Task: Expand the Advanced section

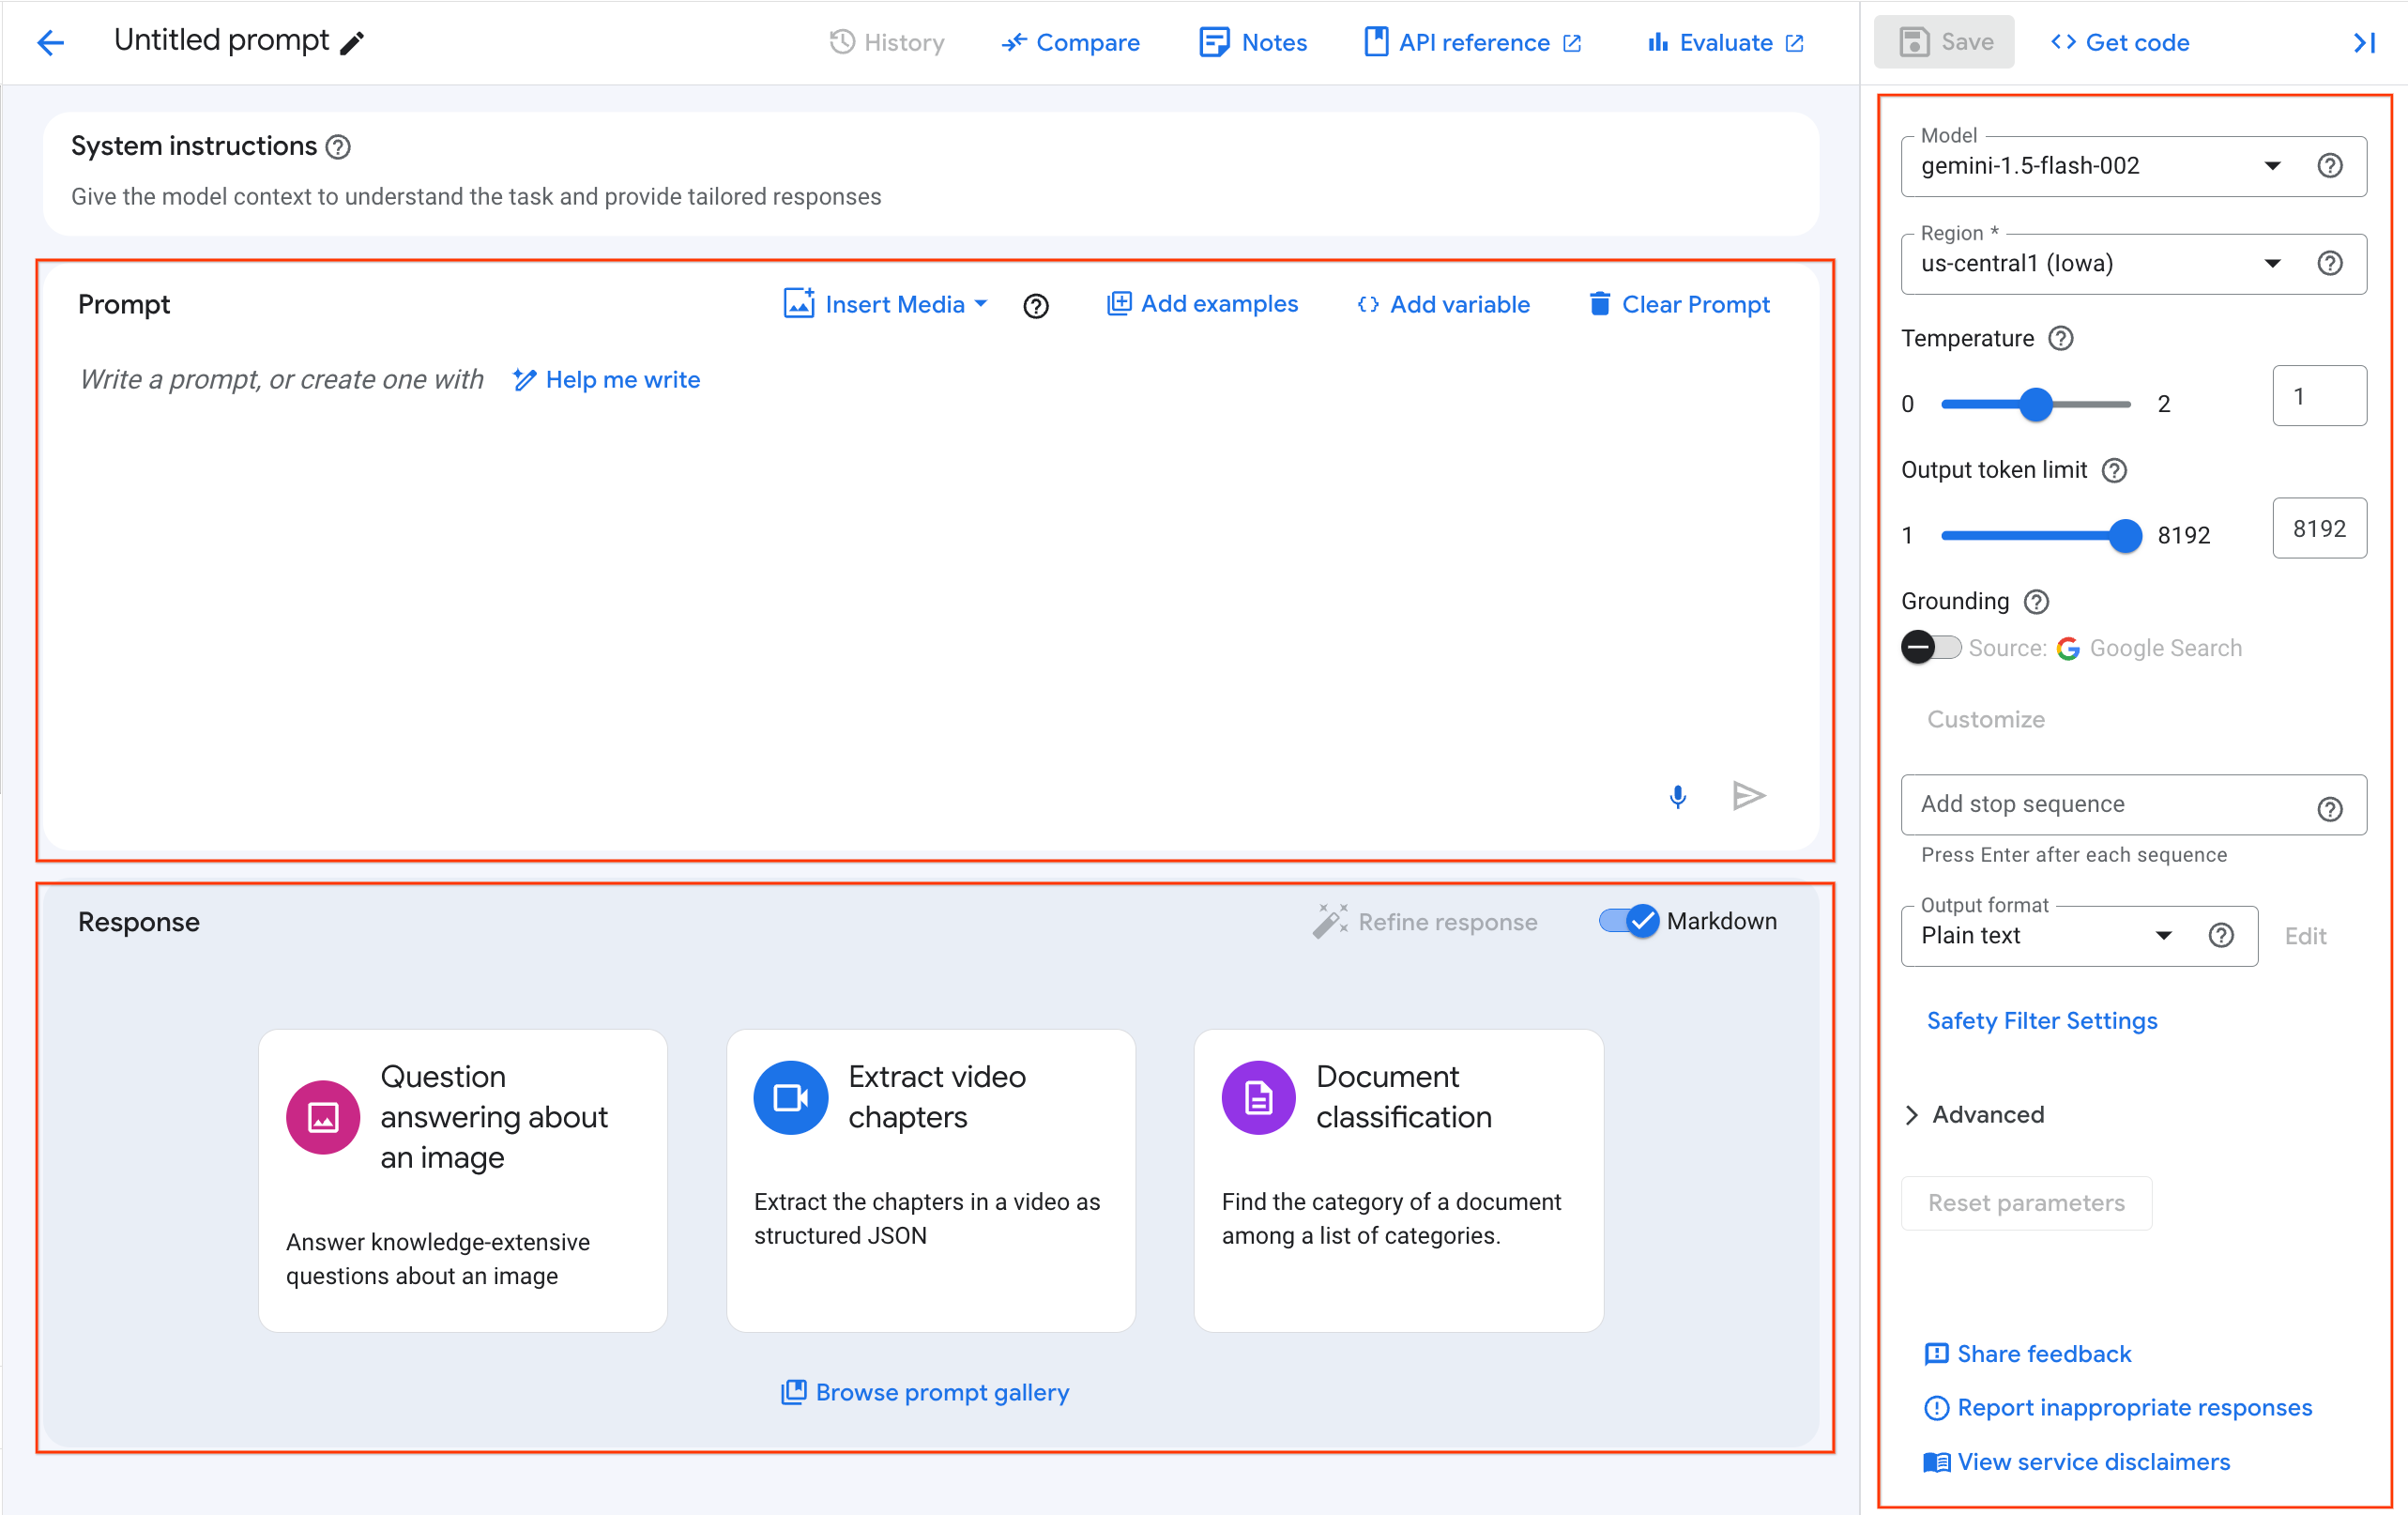Action: tap(1975, 1114)
